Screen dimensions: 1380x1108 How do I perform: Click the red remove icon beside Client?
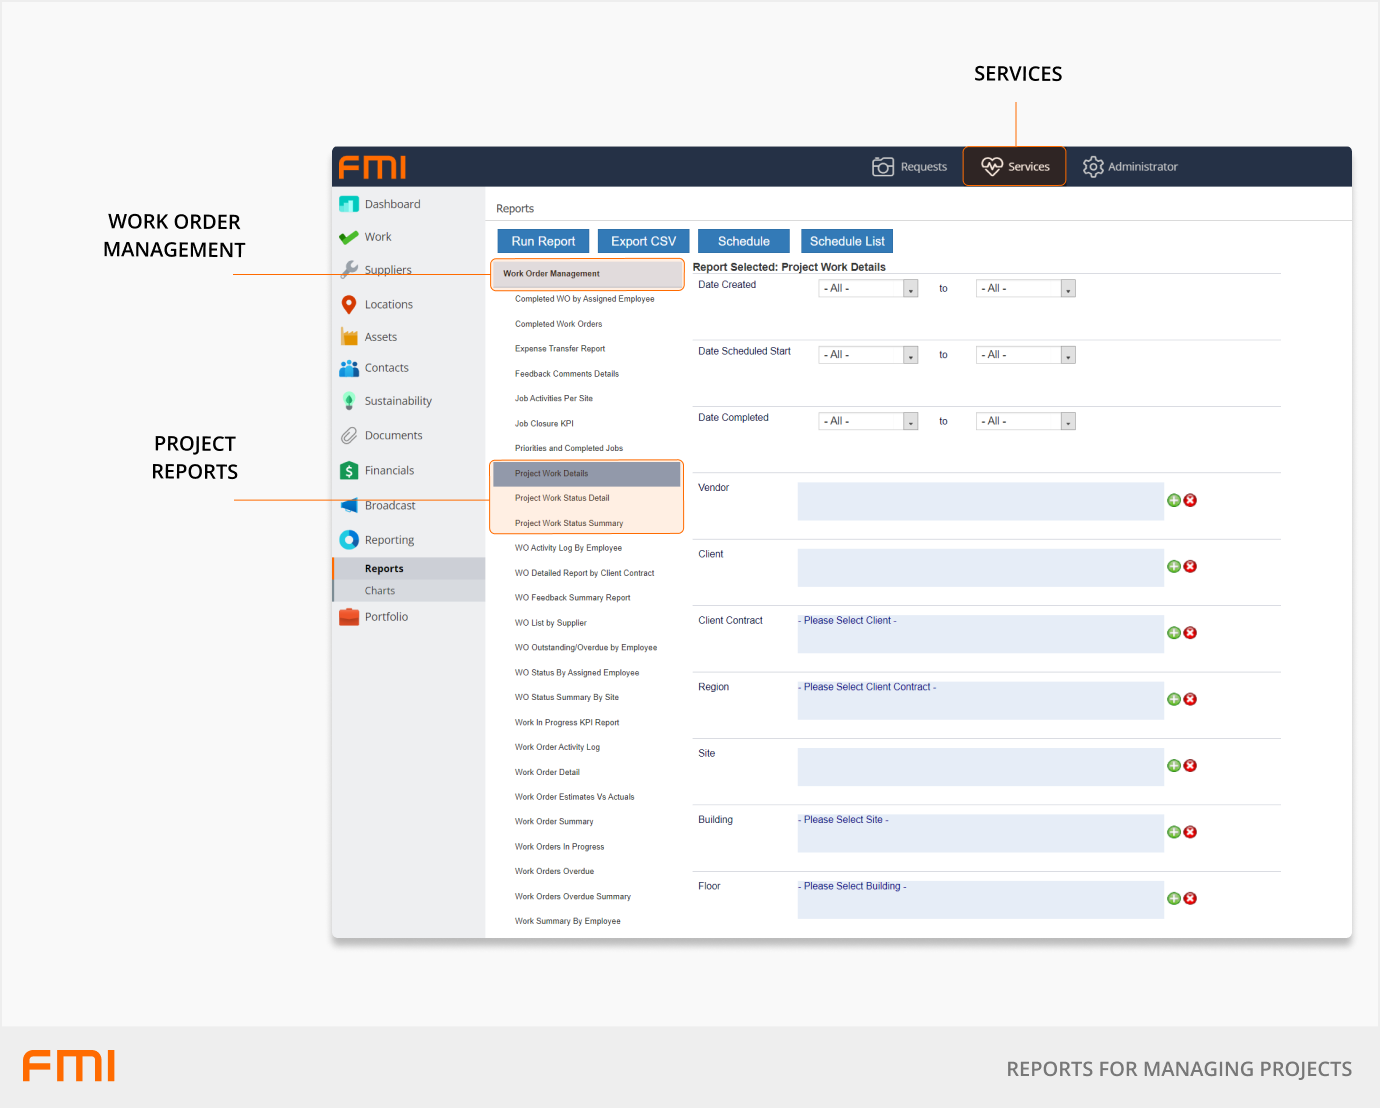click(x=1190, y=567)
